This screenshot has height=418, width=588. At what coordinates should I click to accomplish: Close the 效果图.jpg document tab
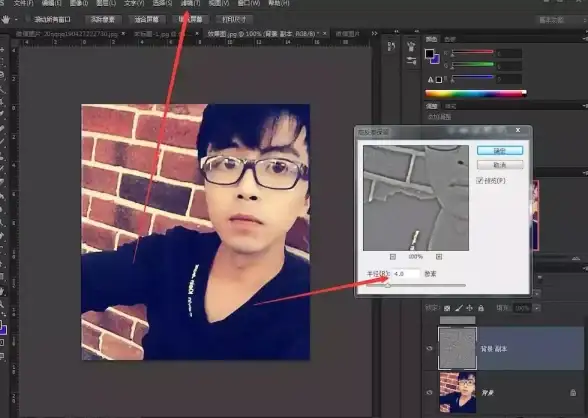tap(325, 34)
